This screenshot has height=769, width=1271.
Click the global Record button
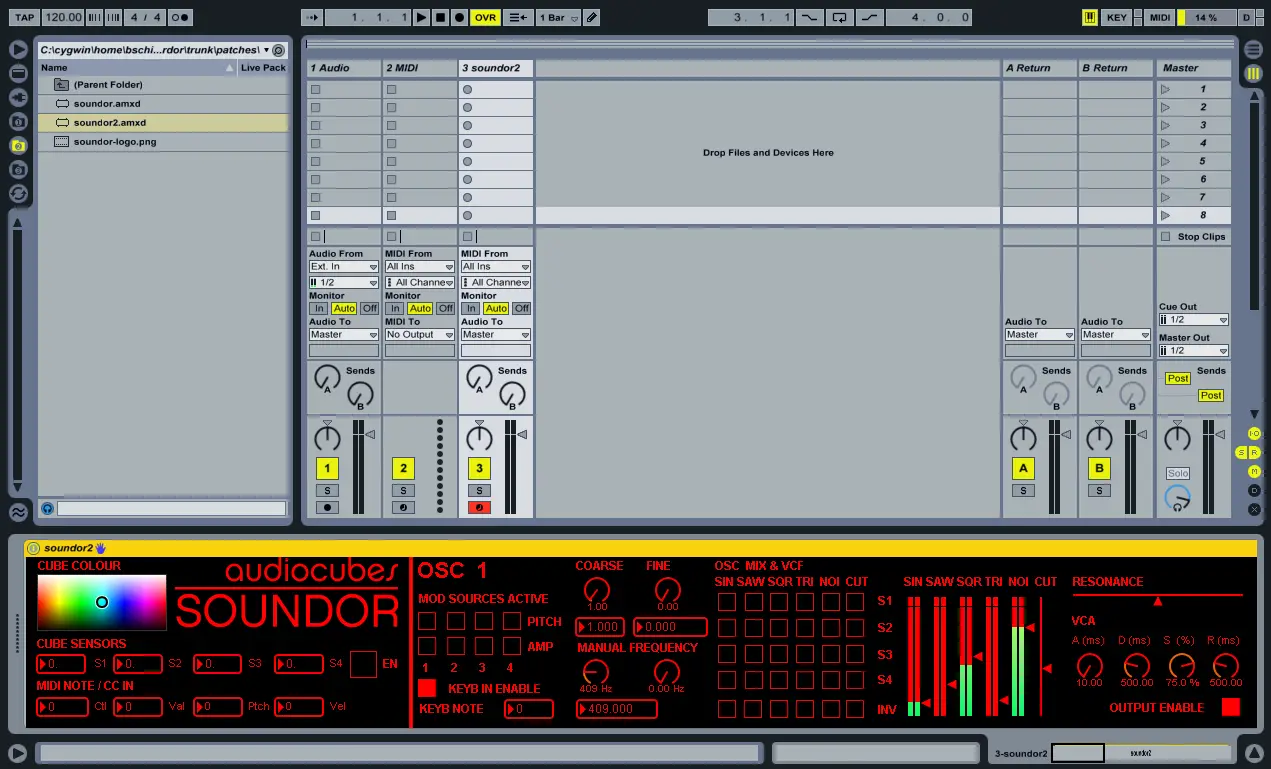point(459,17)
